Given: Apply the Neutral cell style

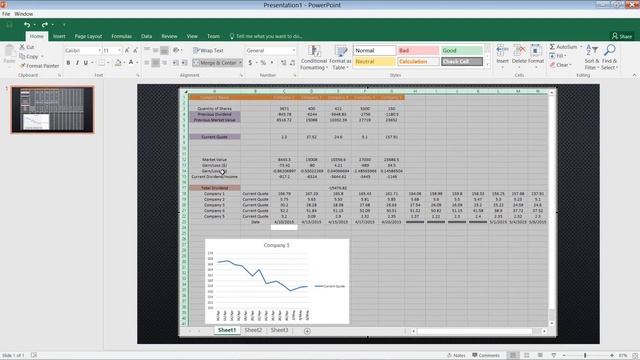Looking at the screenshot, I should tap(374, 62).
